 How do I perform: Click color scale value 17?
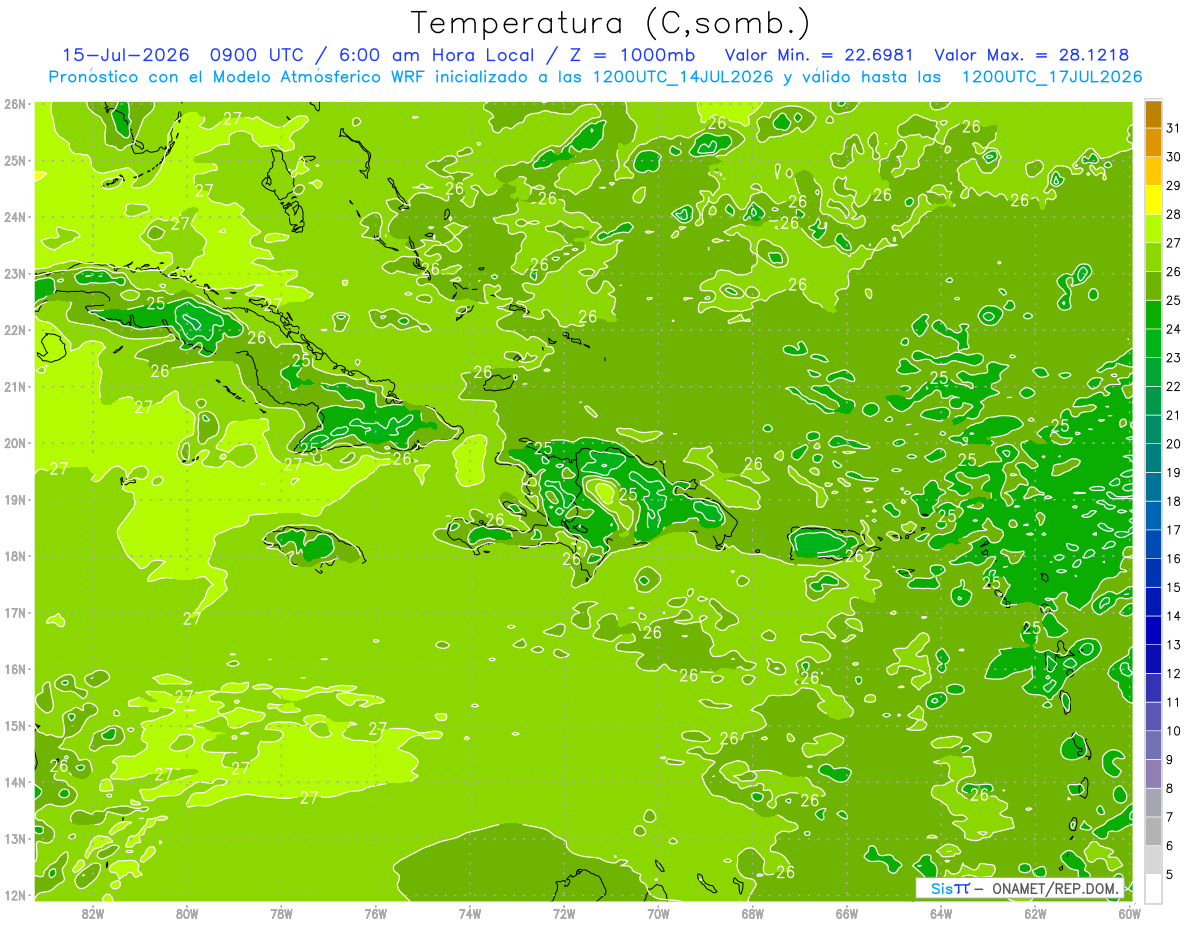[x=1174, y=530]
